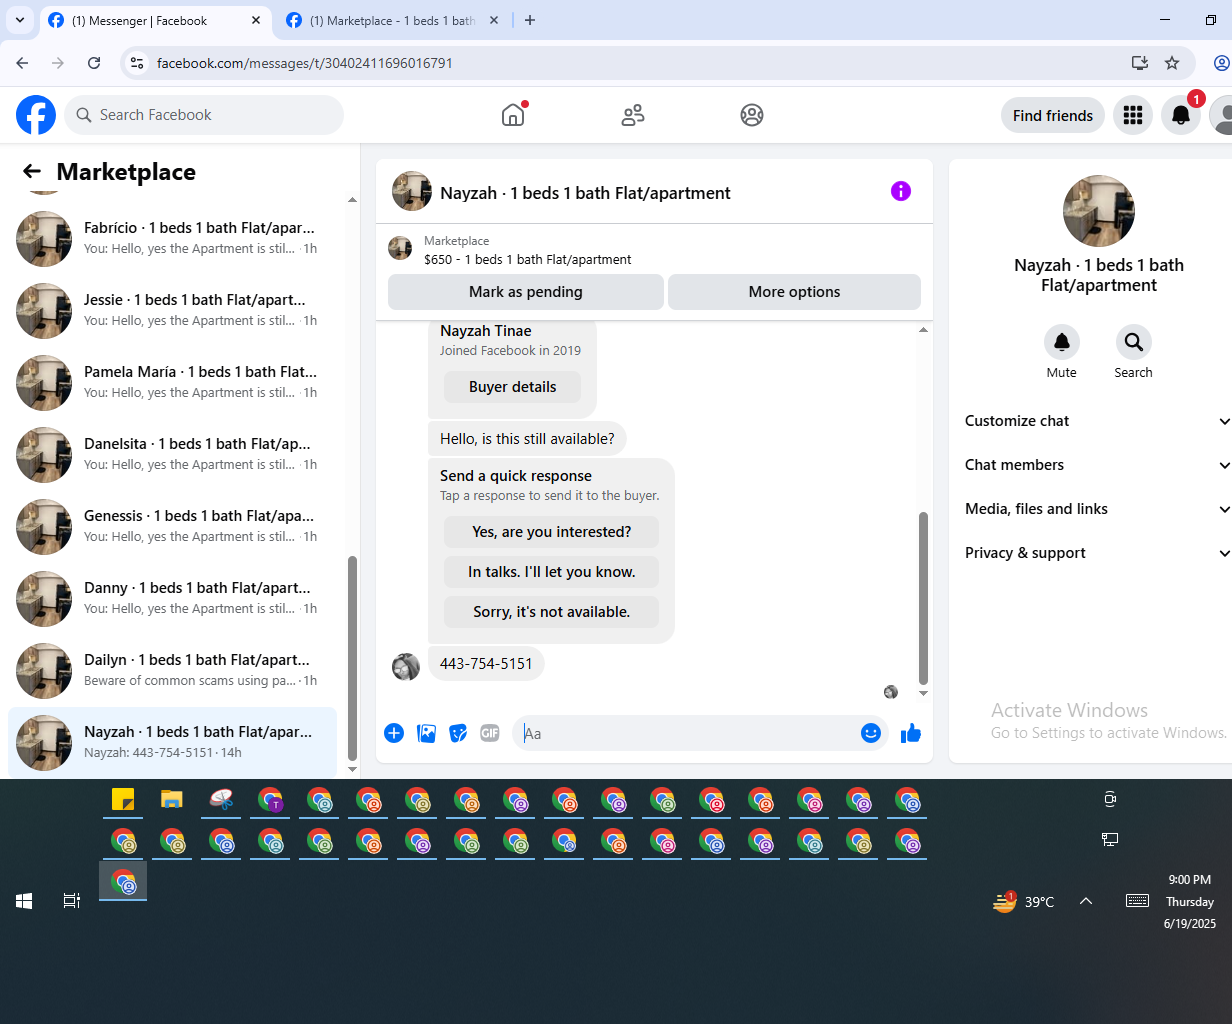1232x1024 pixels.
Task: Open Sticky Notes from the taskbar
Action: [x=123, y=800]
